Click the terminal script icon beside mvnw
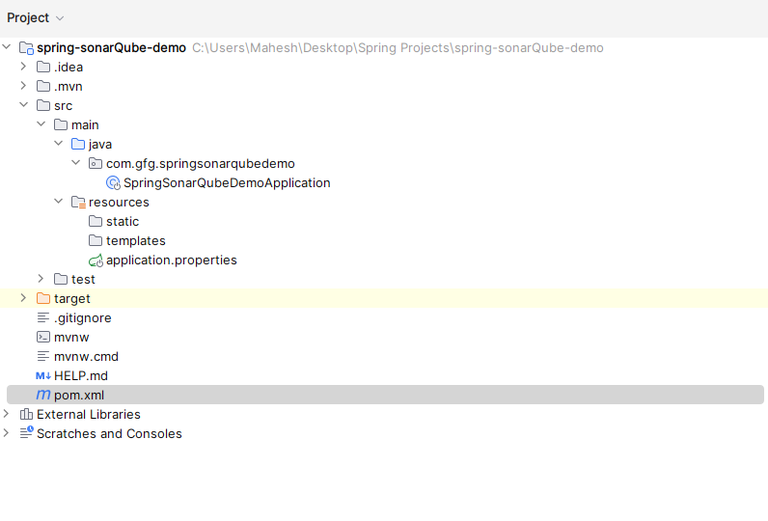The width and height of the screenshot is (768, 521). point(43,337)
